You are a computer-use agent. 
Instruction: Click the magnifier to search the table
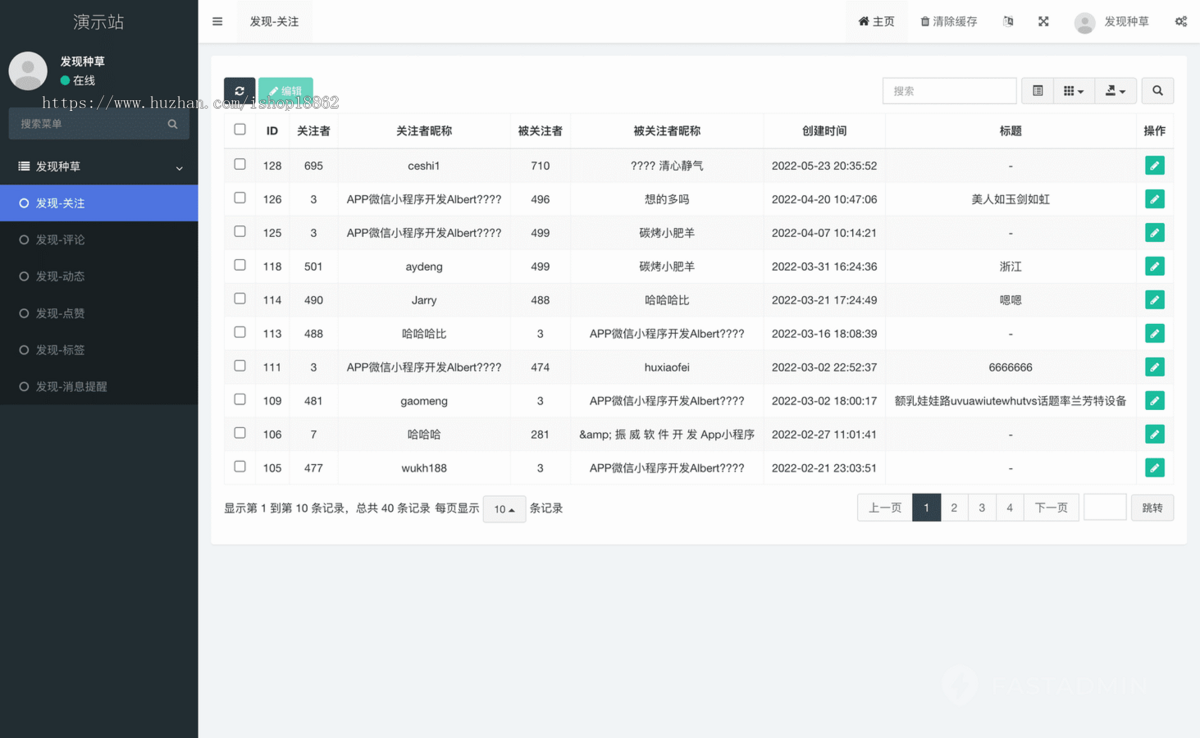(x=1157, y=90)
